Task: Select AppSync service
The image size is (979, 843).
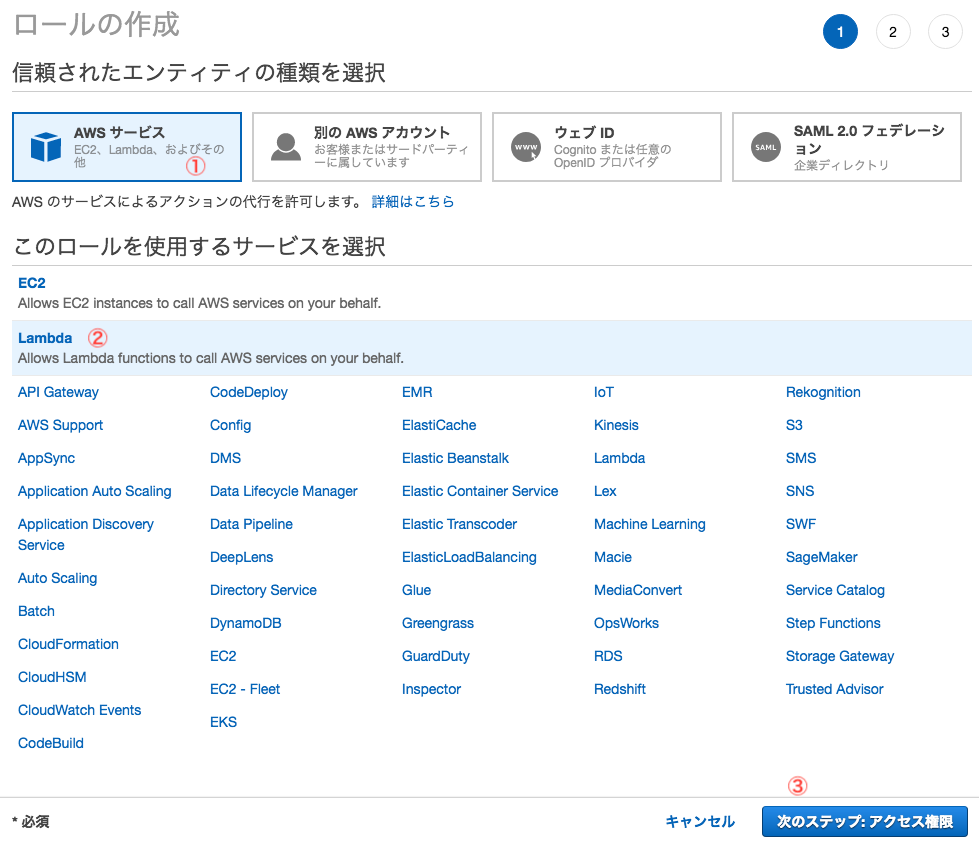Action: [x=46, y=458]
